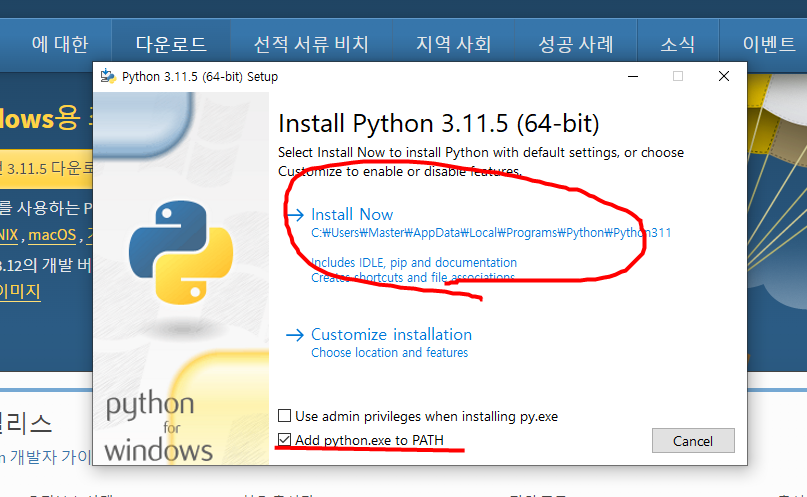
Task: Open 성공 사례 menu in browser
Action: coord(576,44)
